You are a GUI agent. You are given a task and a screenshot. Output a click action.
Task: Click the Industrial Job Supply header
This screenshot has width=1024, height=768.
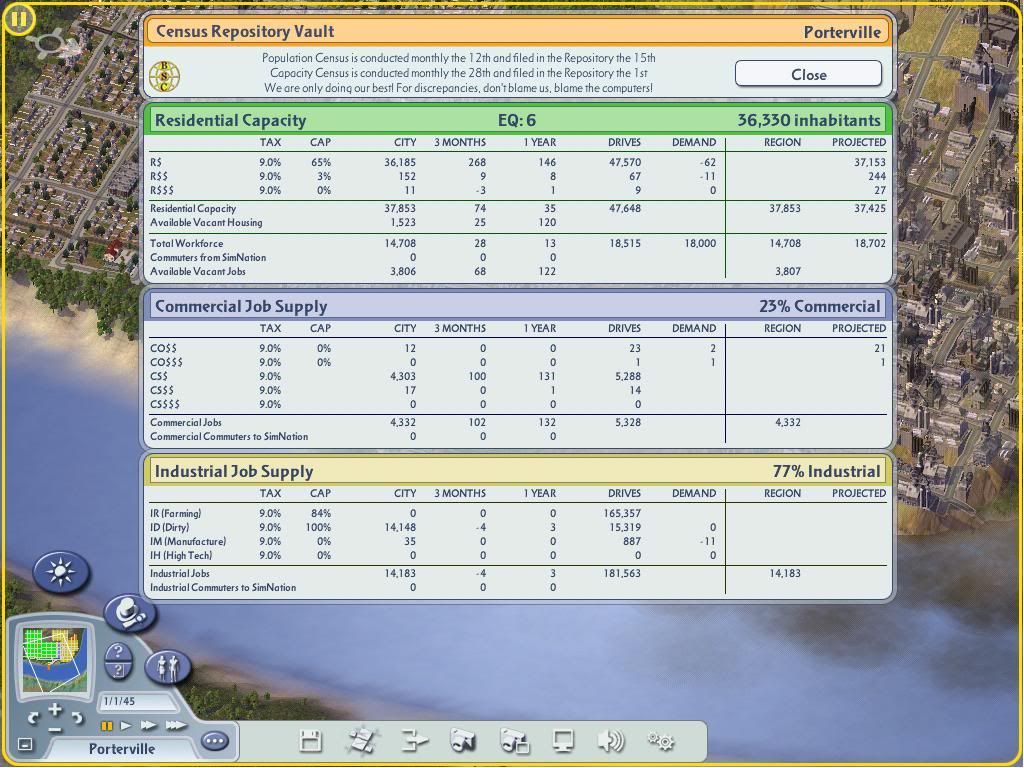point(234,472)
